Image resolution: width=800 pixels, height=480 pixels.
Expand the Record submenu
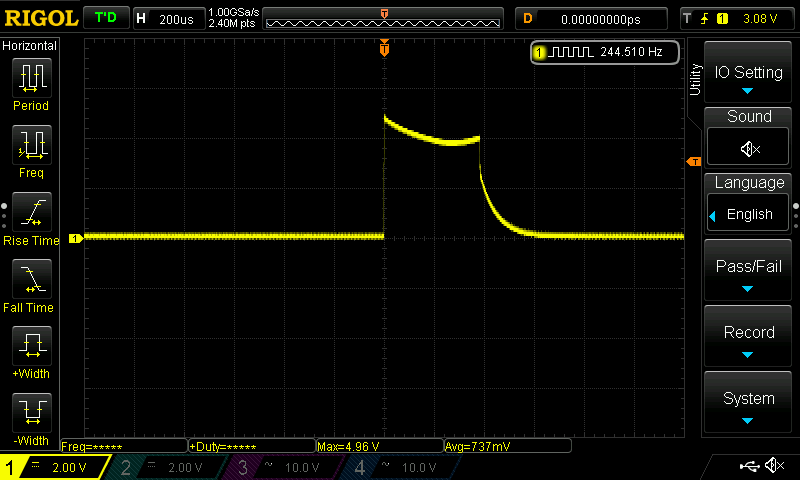pos(748,337)
